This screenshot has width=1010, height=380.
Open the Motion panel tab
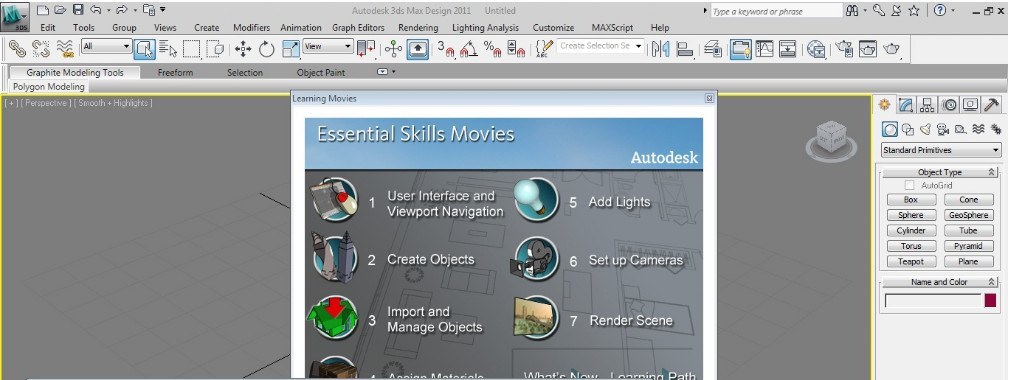tap(949, 104)
